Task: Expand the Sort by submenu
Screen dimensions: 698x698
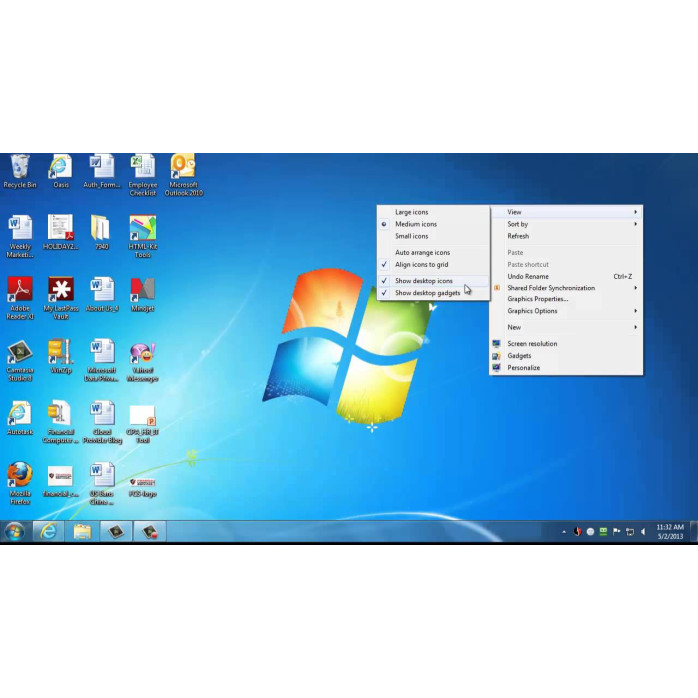Action: click(x=566, y=224)
